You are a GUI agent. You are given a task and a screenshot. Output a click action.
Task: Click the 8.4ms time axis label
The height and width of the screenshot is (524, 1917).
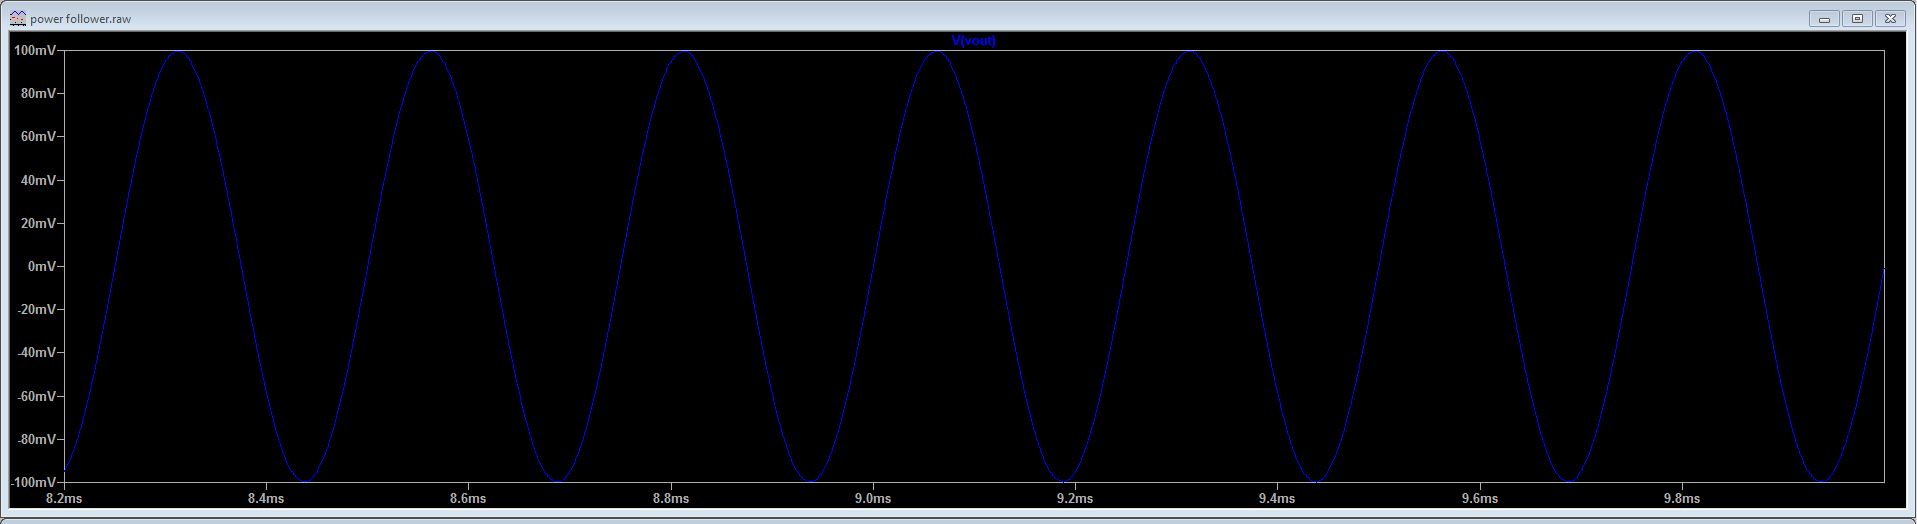coord(266,498)
